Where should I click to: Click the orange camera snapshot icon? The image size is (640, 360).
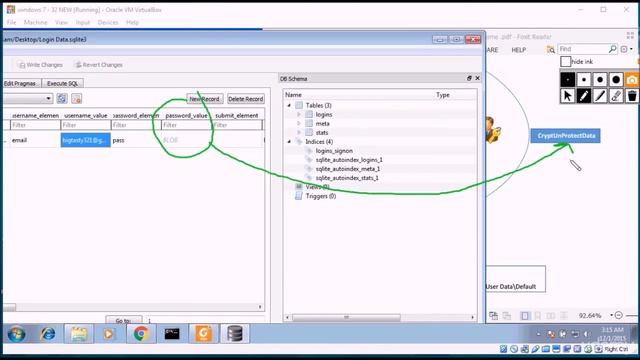632,80
